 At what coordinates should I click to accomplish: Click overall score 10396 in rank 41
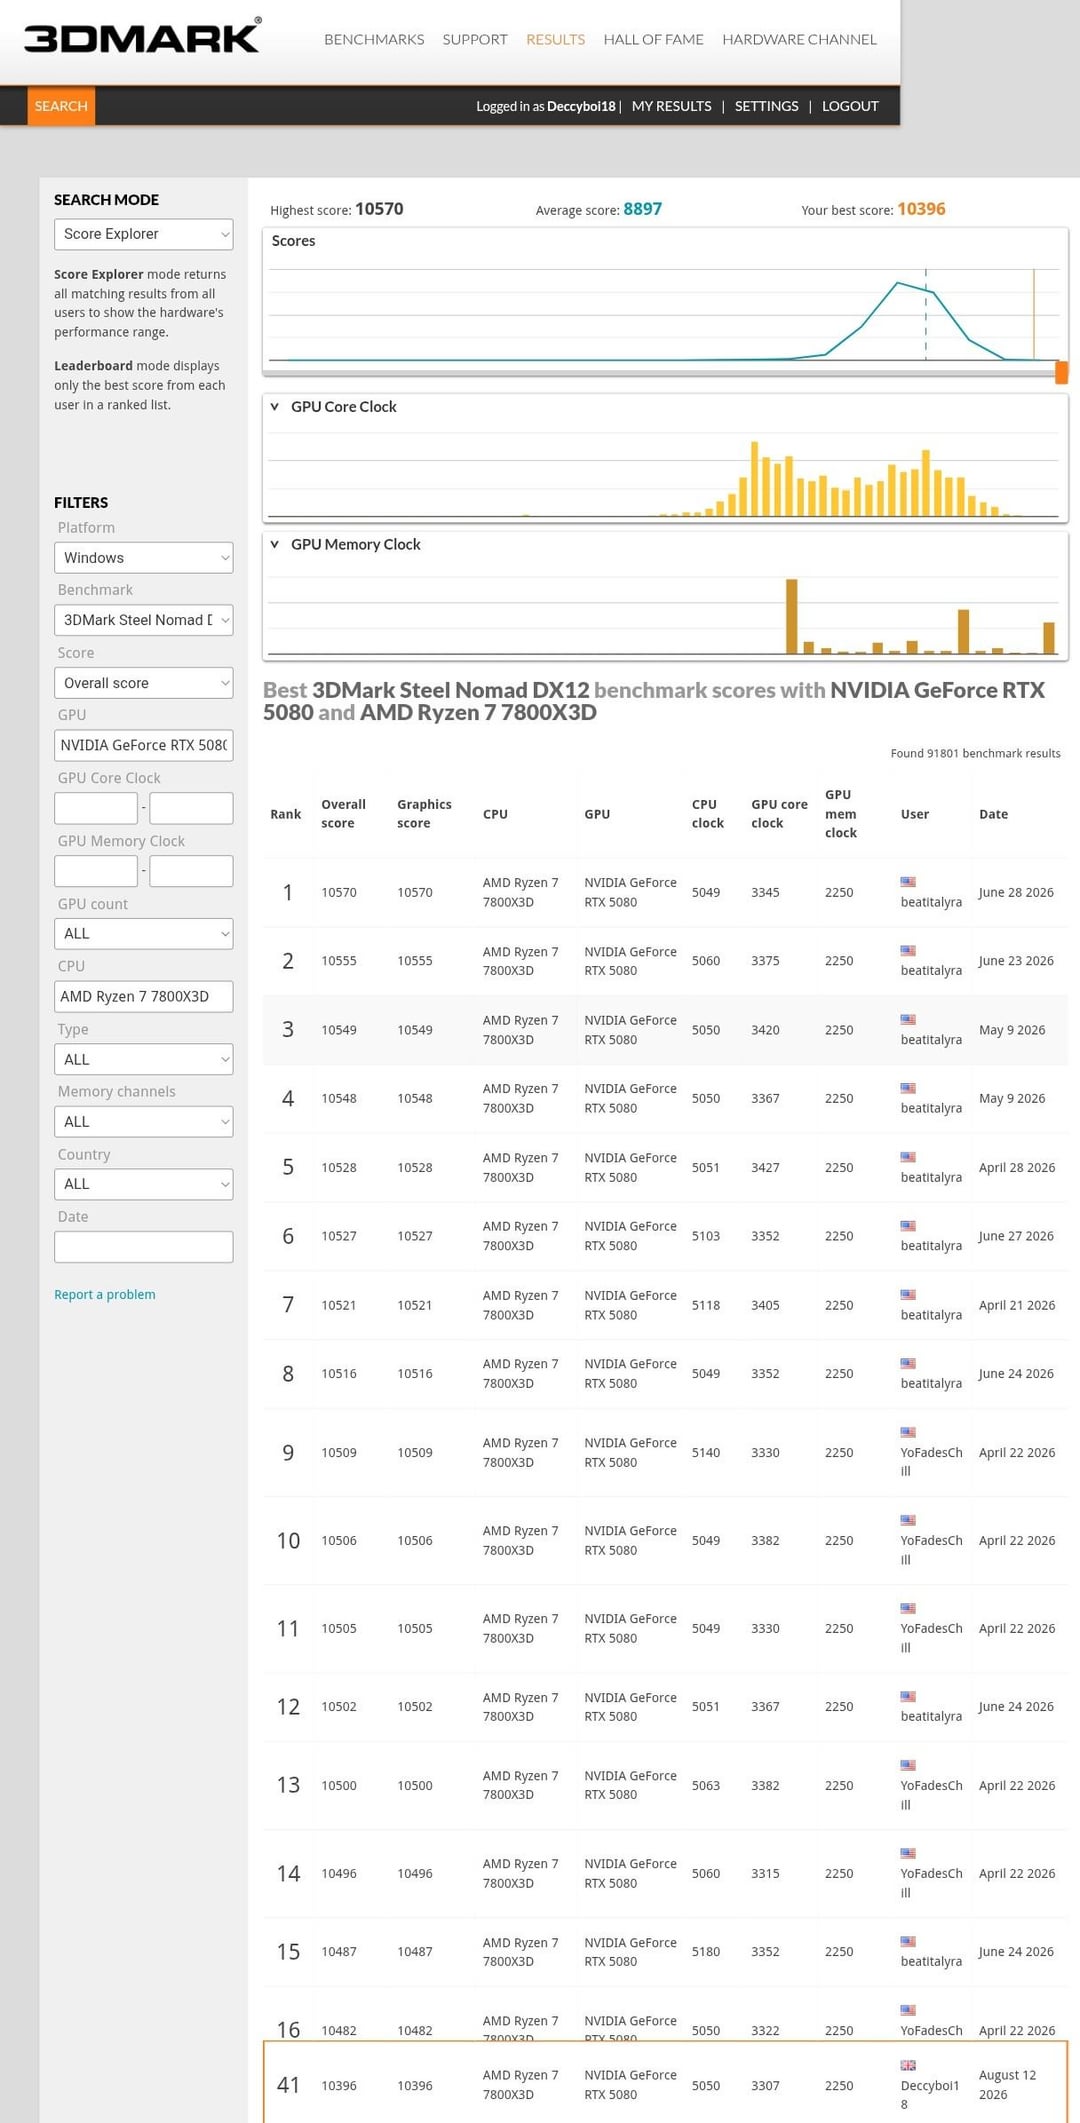(x=339, y=2085)
